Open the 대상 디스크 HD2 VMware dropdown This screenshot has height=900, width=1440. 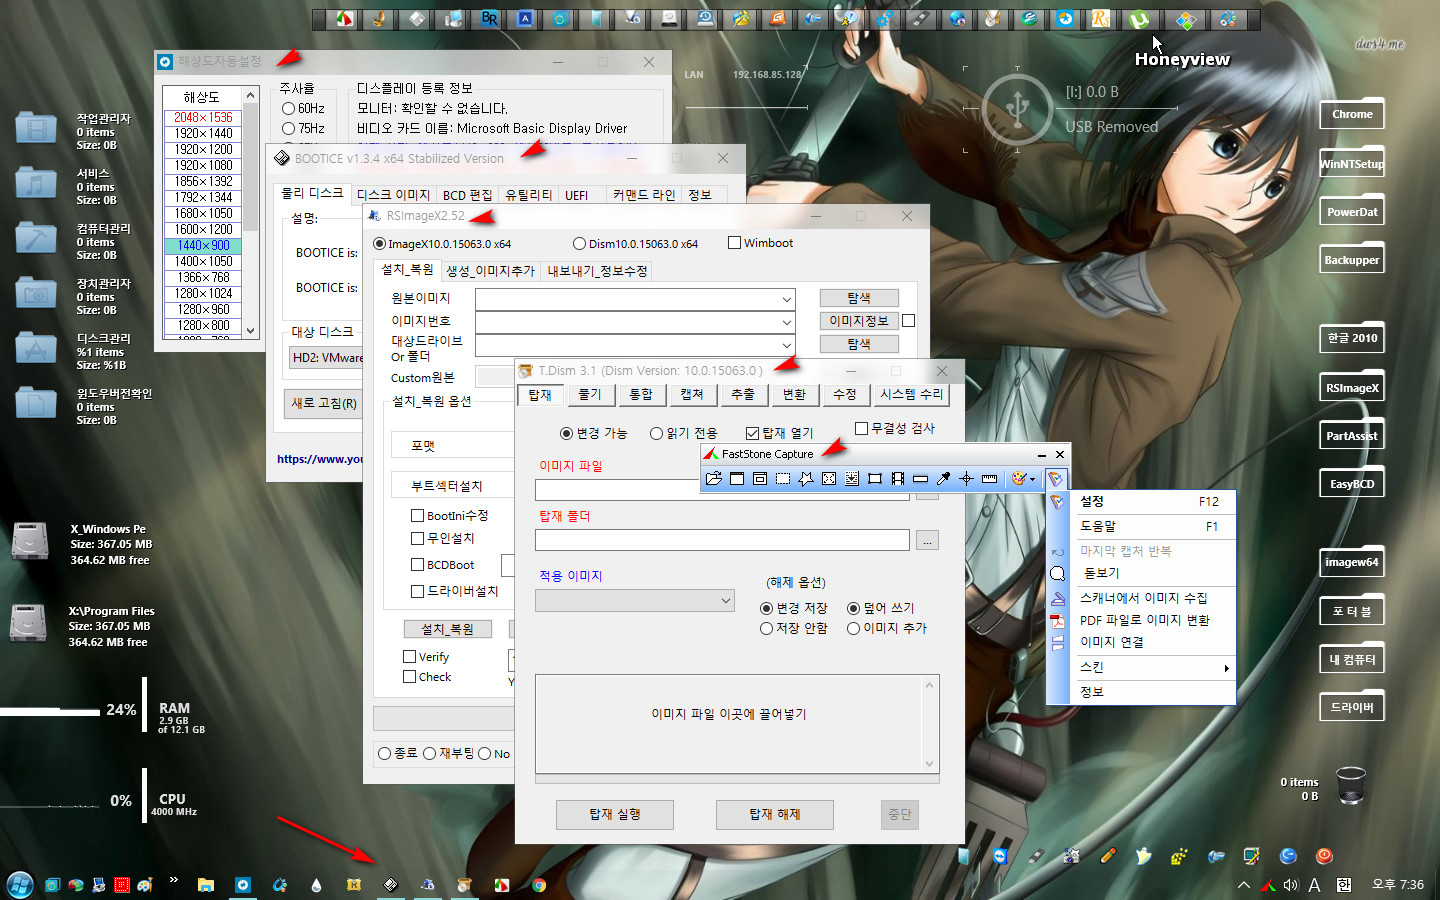(326, 357)
